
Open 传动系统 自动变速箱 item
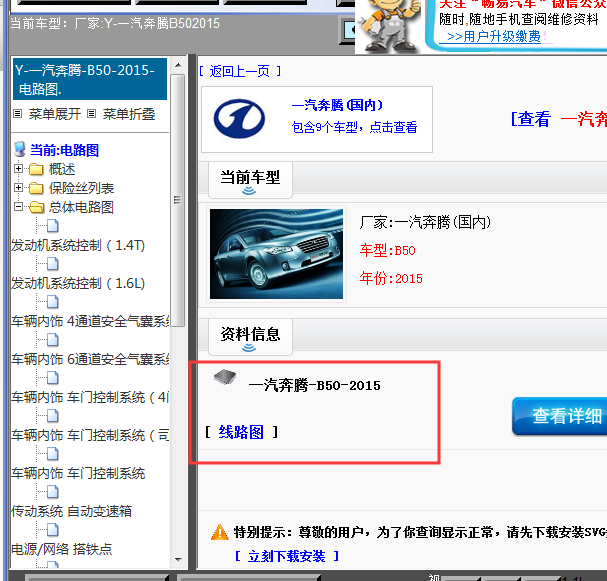pyautogui.click(x=71, y=511)
